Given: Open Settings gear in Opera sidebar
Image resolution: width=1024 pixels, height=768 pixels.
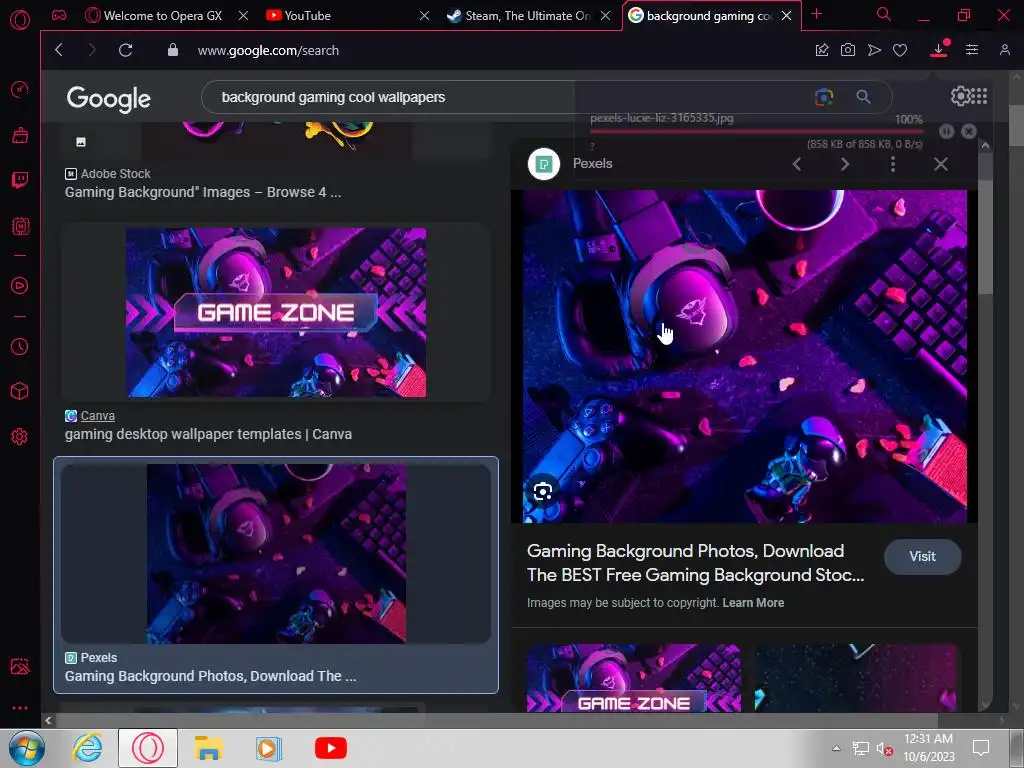Looking at the screenshot, I should [x=20, y=436].
